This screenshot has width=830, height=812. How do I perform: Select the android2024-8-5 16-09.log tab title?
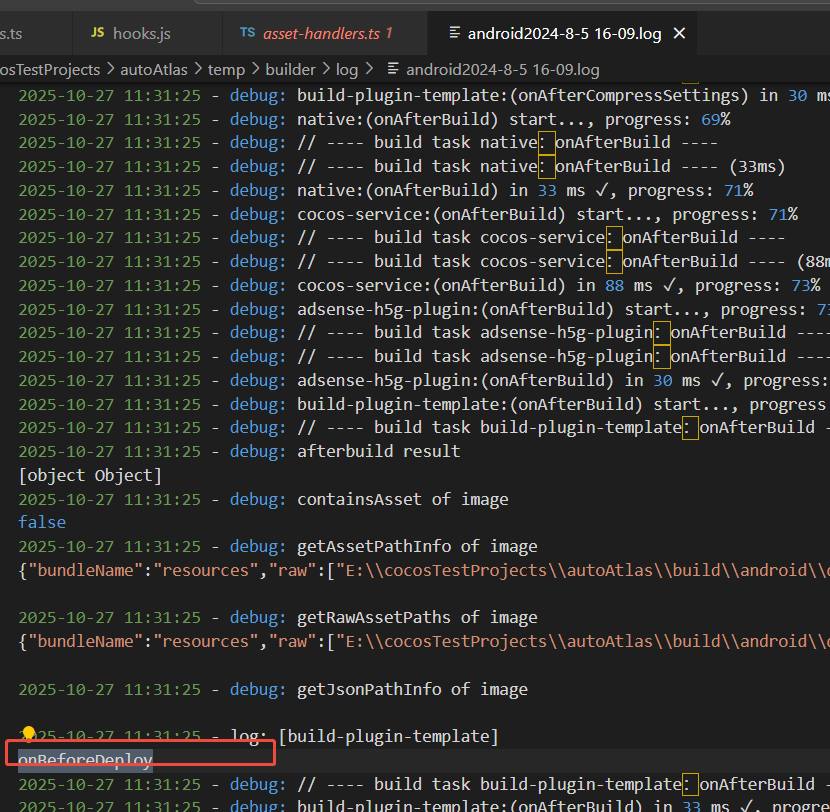coord(564,33)
